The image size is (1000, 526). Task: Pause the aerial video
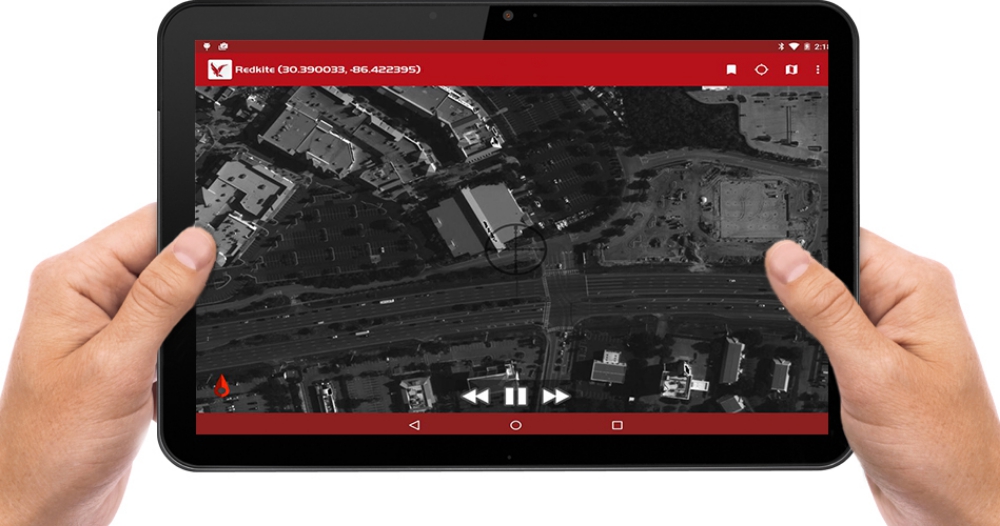pos(515,397)
